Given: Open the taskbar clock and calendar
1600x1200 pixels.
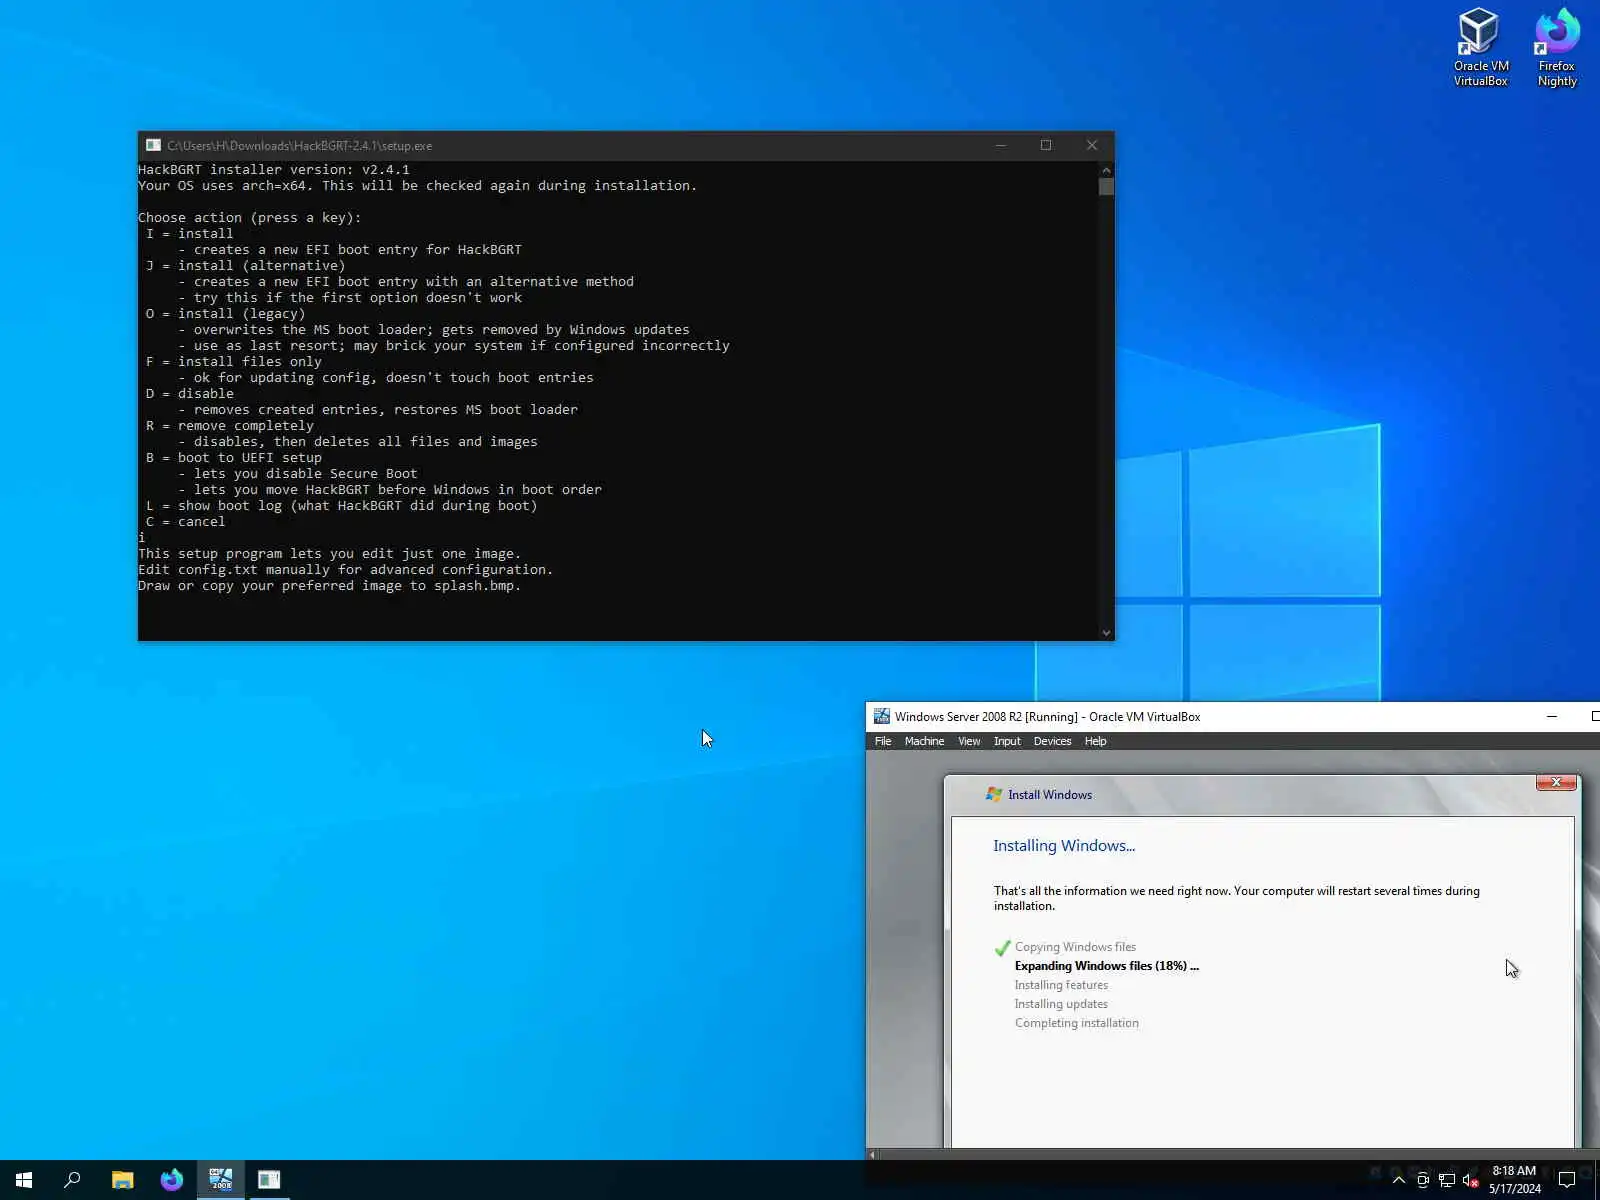Looking at the screenshot, I should (1514, 1180).
